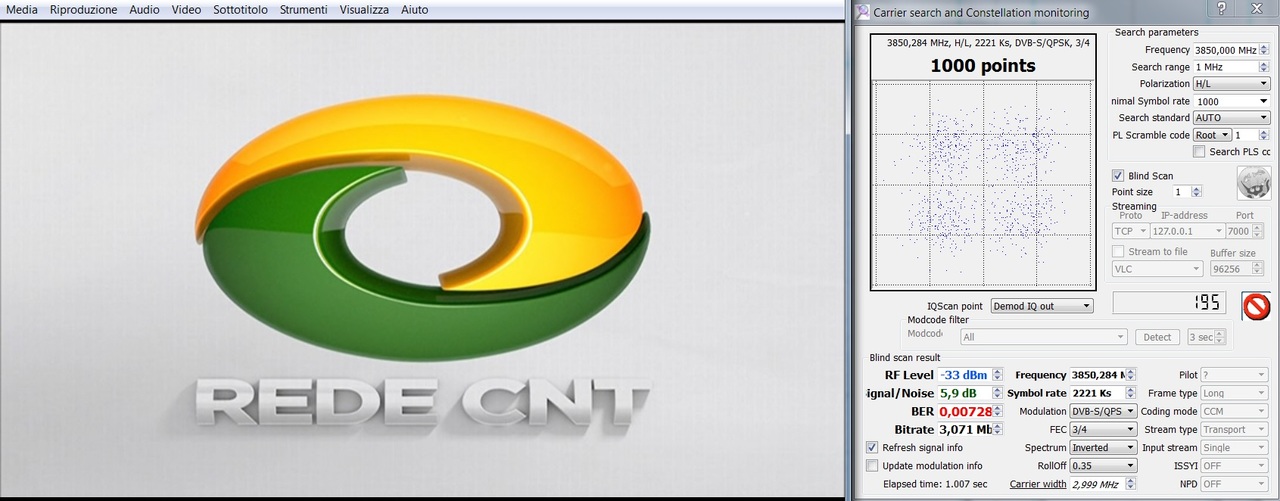Open the Minimal Symbol rate dropdown
The height and width of the screenshot is (501, 1280).
1231,101
